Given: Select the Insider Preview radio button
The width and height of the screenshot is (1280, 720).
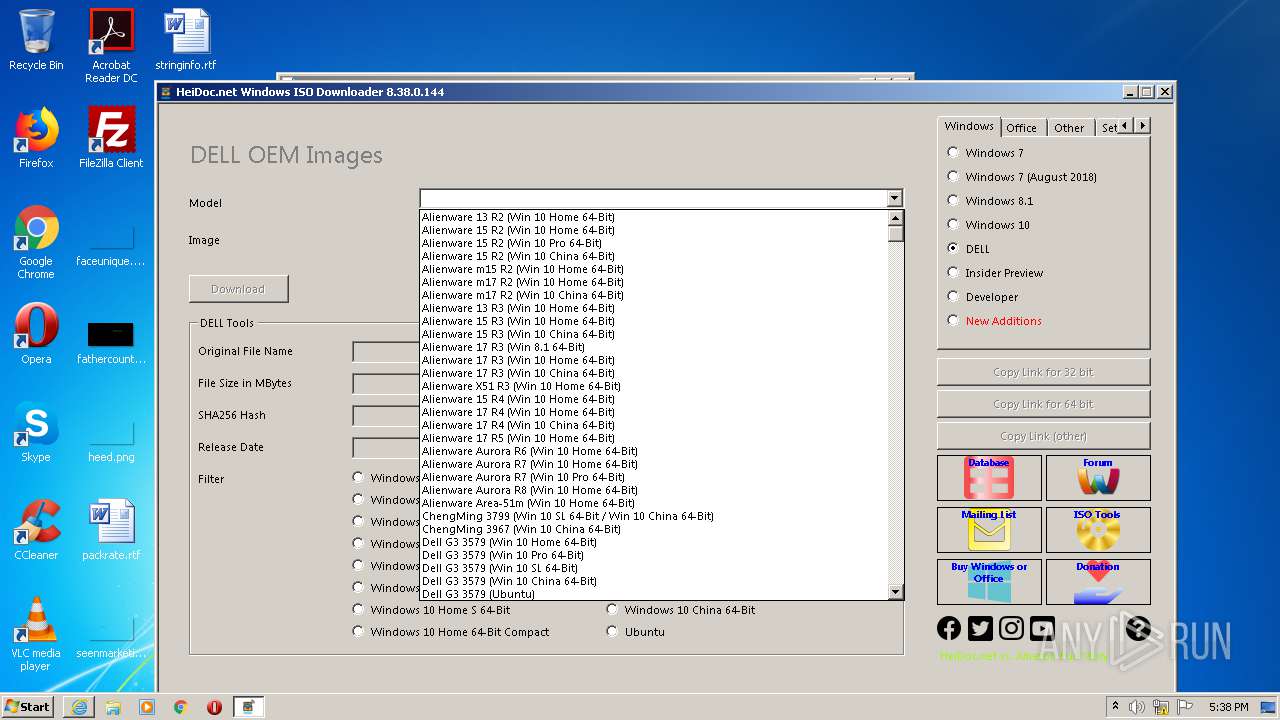Looking at the screenshot, I should pos(953,273).
